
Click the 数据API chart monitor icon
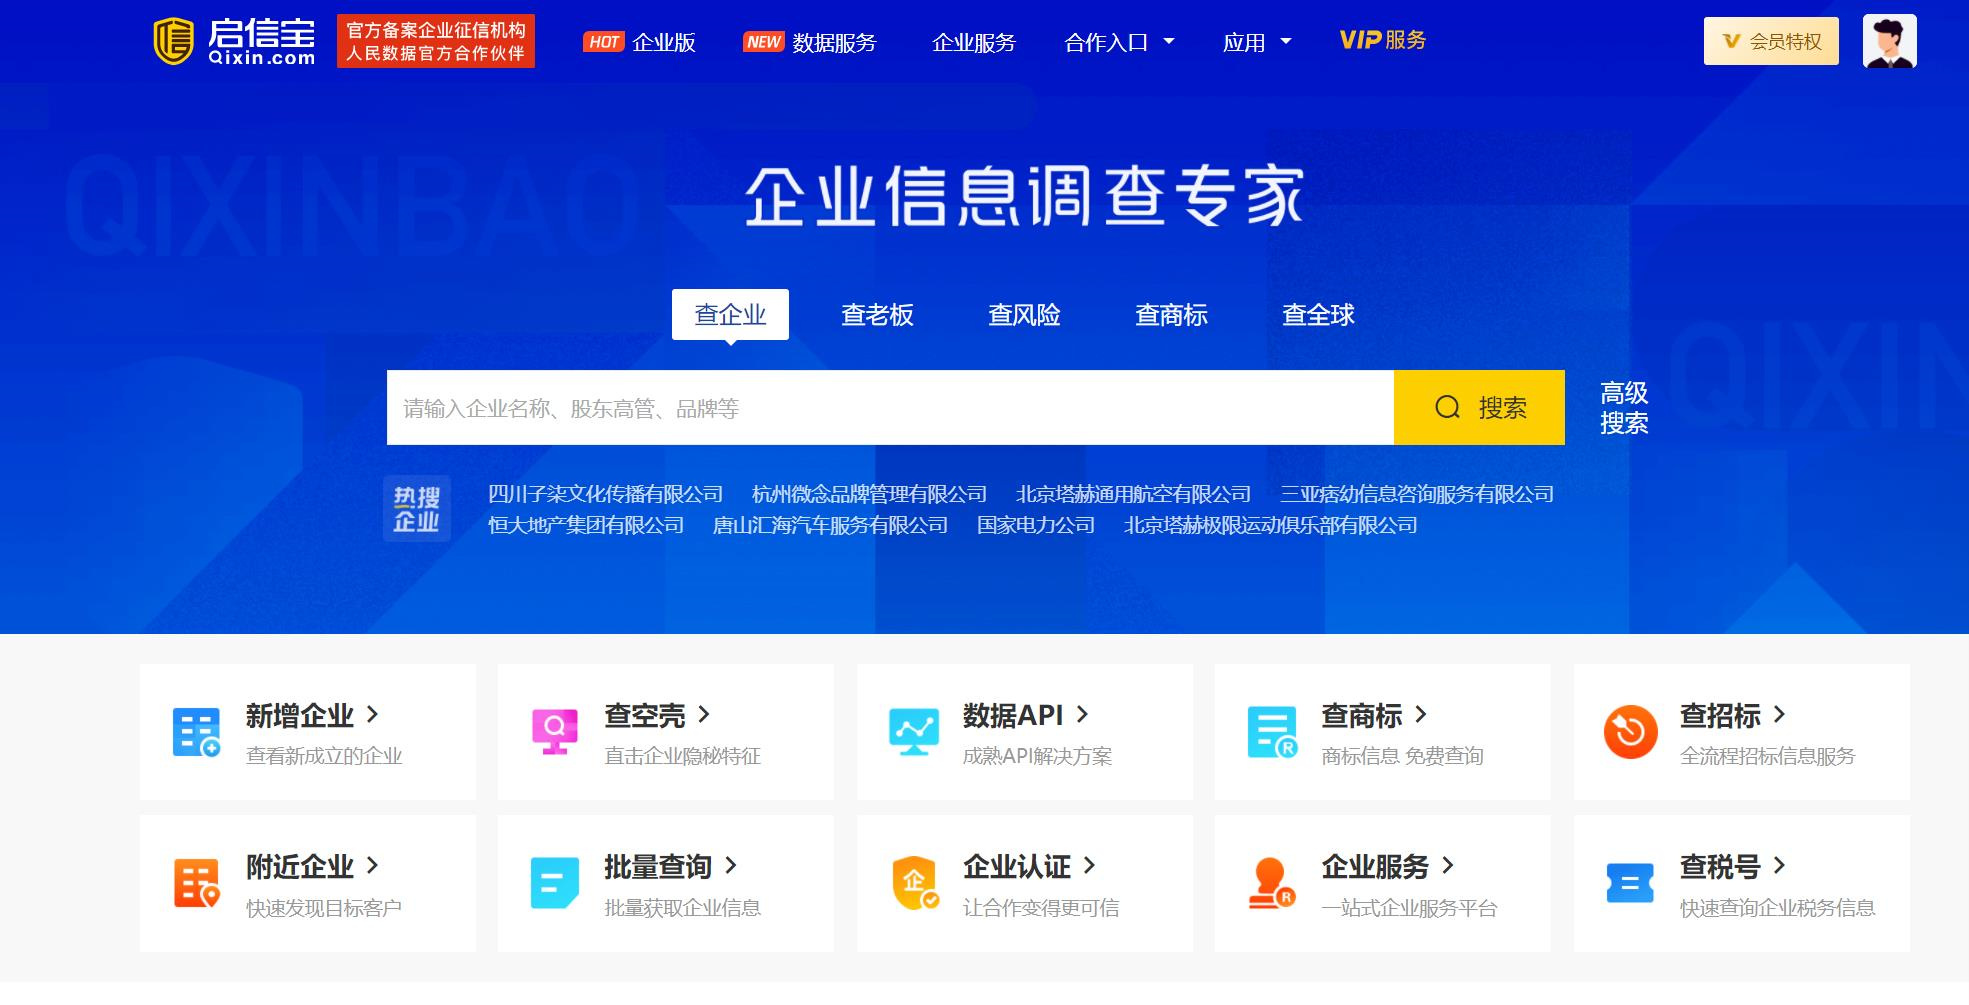913,732
